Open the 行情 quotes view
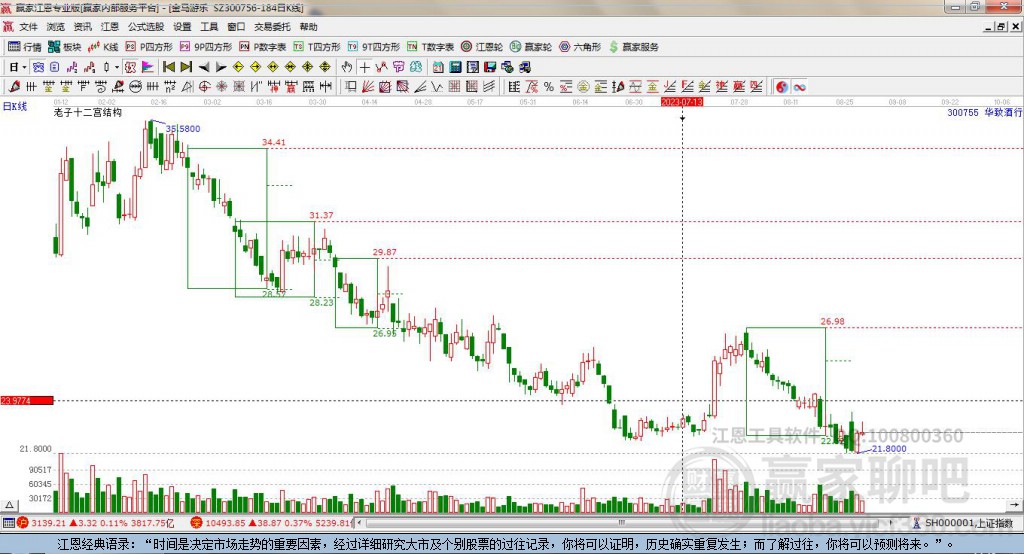This screenshot has height=554, width=1024. (25, 47)
